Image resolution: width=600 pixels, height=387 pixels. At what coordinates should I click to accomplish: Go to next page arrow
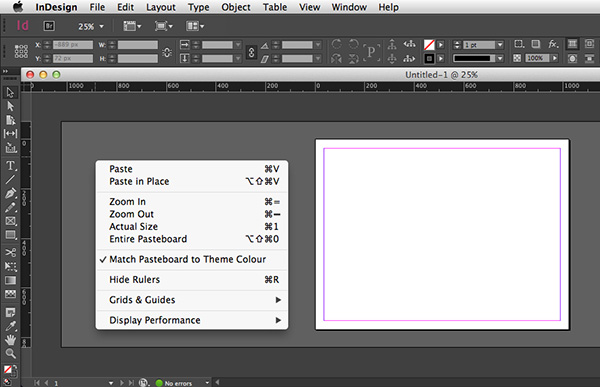click(x=122, y=383)
